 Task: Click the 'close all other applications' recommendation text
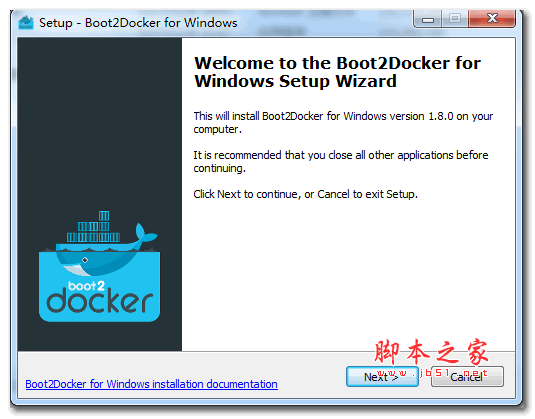[x=341, y=161]
